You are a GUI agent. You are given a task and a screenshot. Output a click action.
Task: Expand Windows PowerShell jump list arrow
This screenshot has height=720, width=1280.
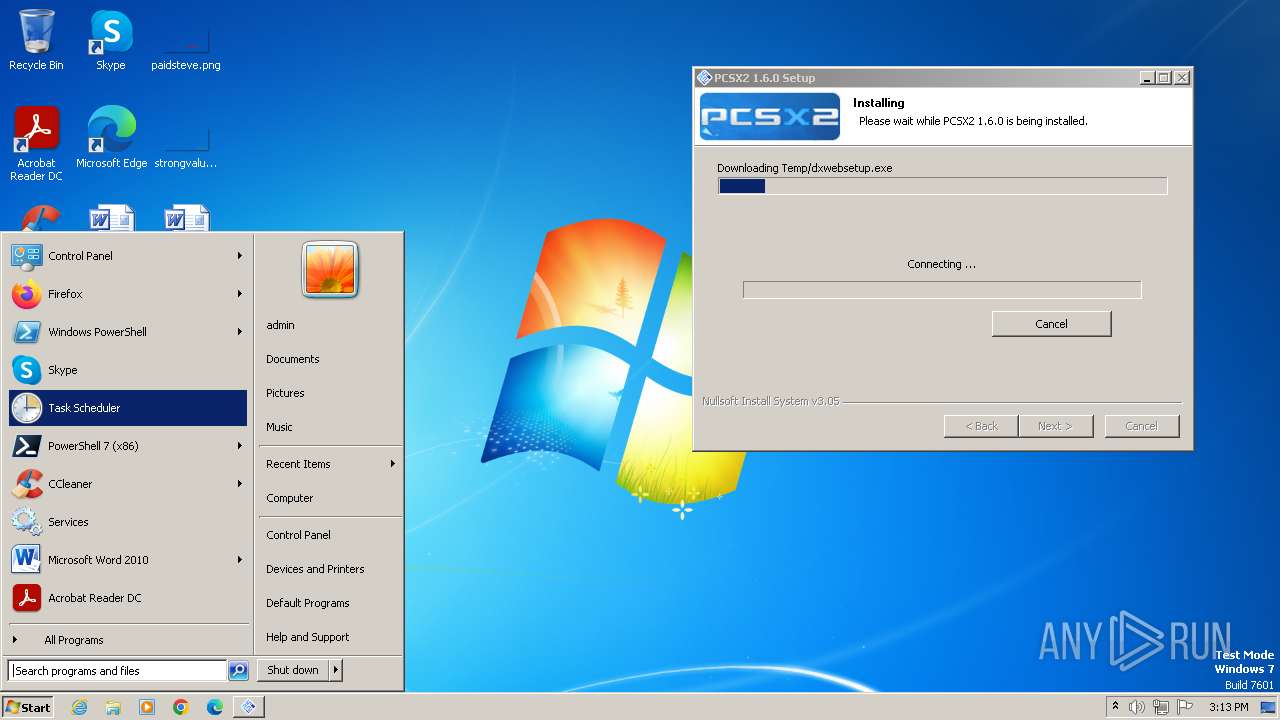[240, 332]
